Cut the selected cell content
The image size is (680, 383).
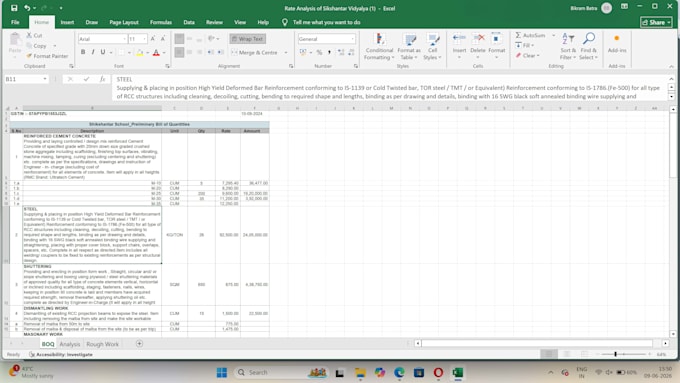[x=34, y=36]
